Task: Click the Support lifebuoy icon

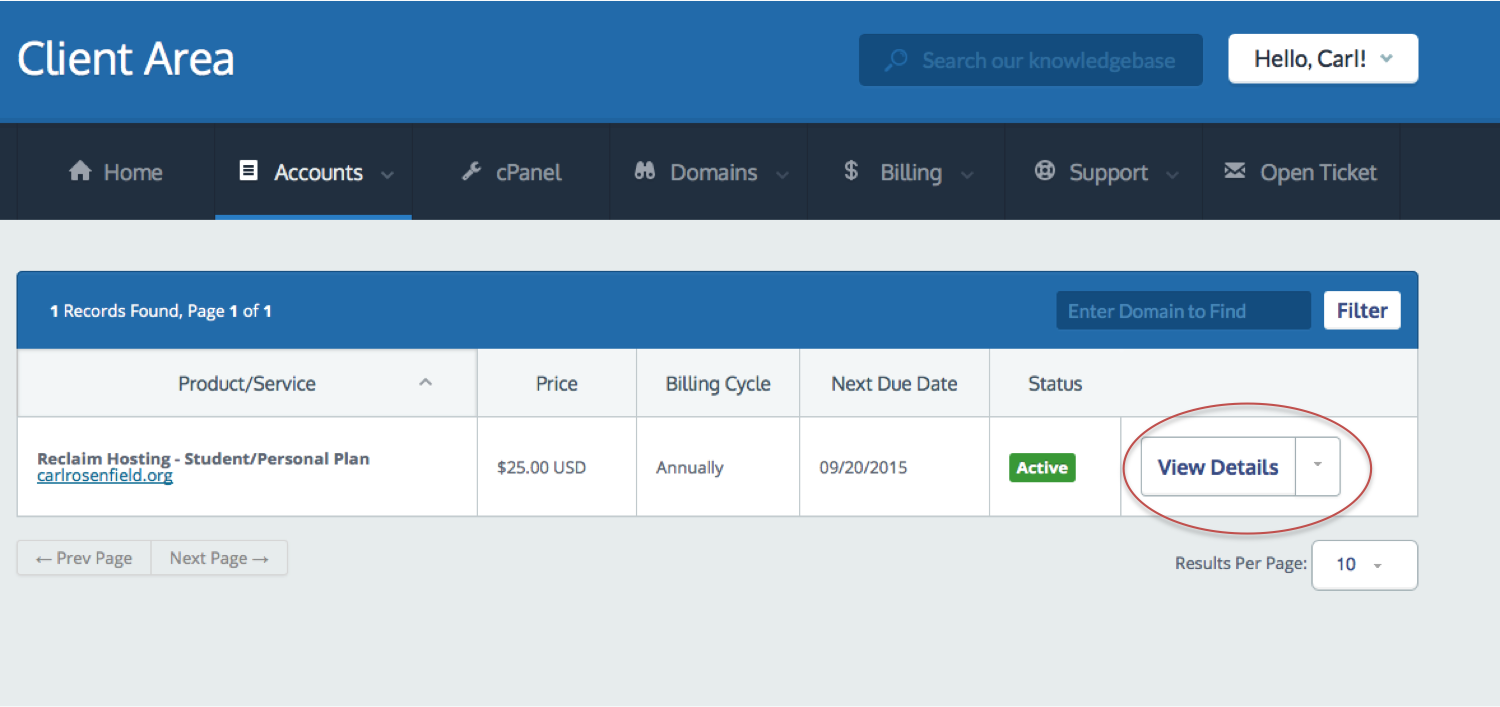Action: 1045,171
